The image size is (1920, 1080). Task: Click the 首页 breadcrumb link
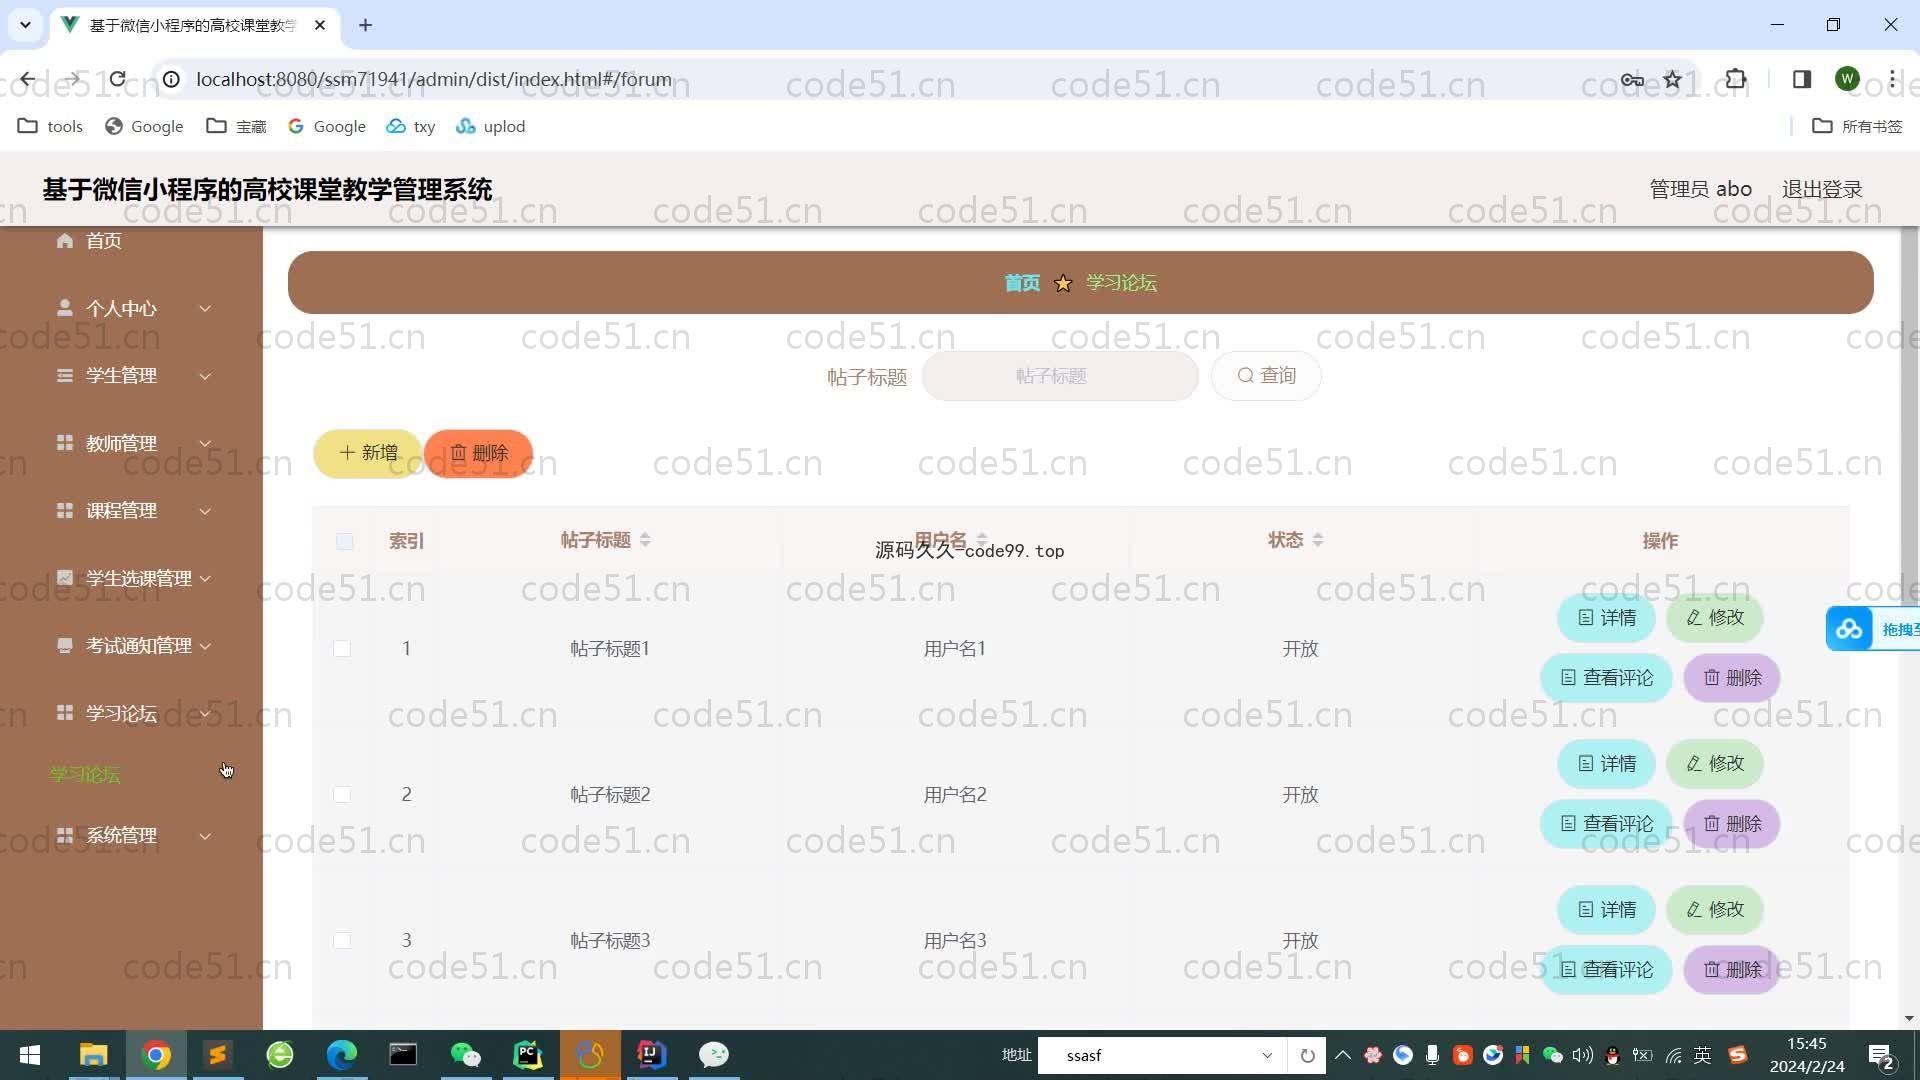tap(1022, 283)
